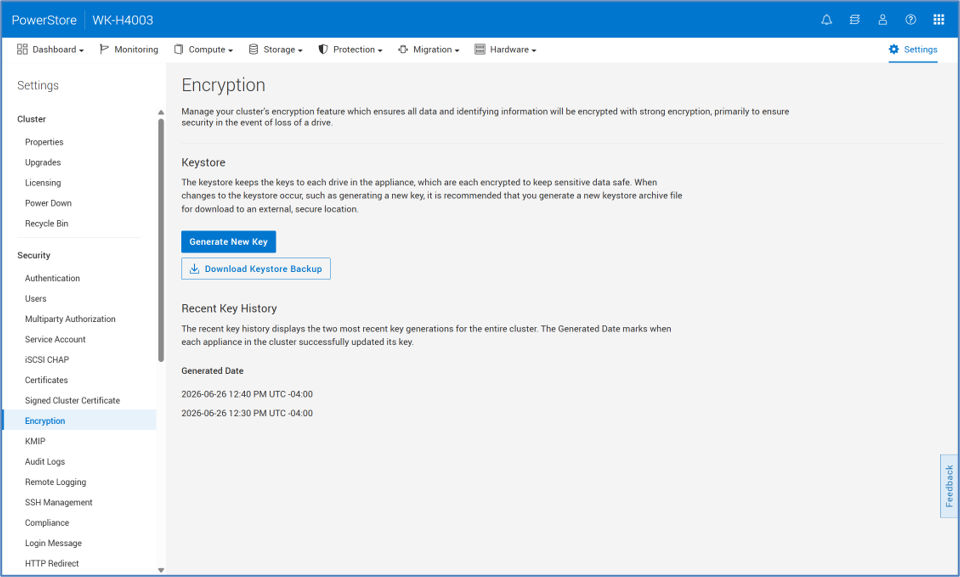Expand the Migration dropdown menu
Viewport: 960px width, 577px height.
pos(457,50)
